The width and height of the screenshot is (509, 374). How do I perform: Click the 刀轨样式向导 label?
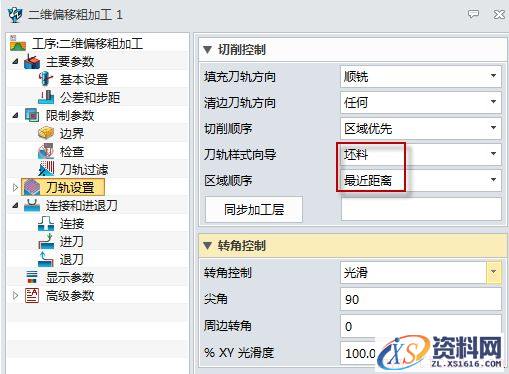240,155
